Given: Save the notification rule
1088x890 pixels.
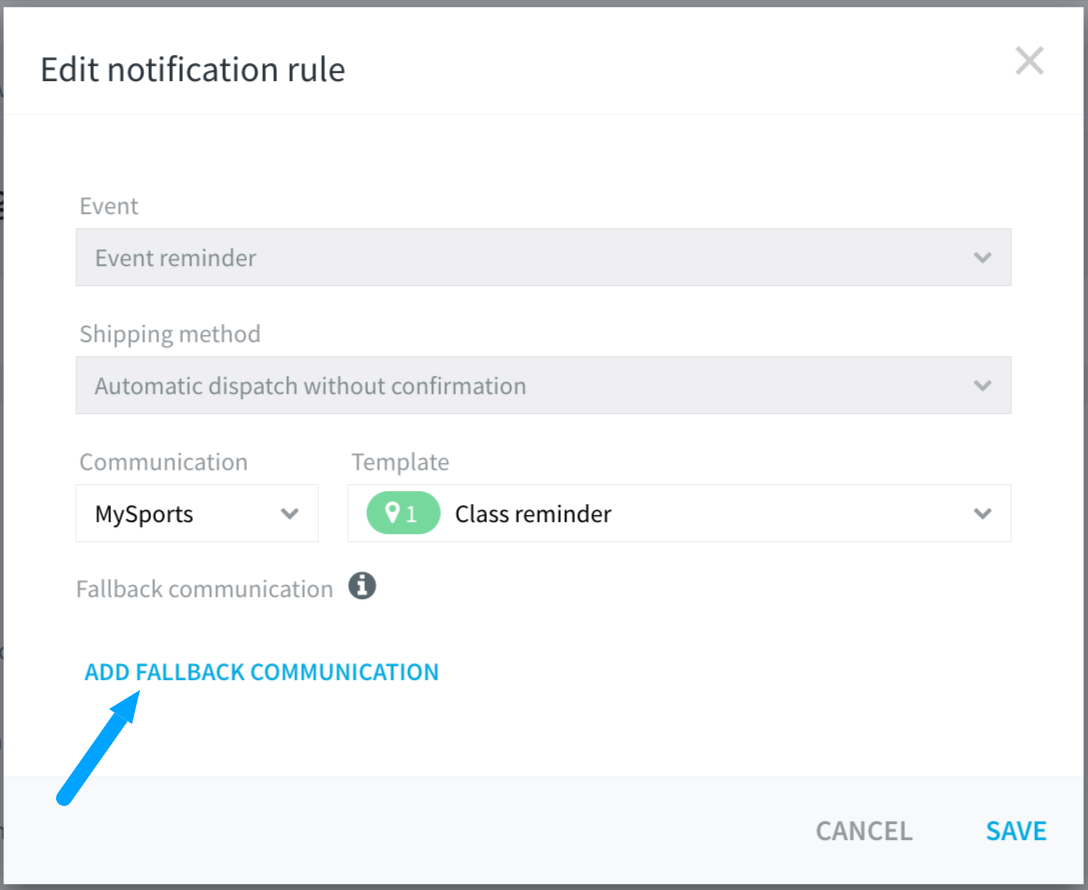Looking at the screenshot, I should click(1016, 830).
